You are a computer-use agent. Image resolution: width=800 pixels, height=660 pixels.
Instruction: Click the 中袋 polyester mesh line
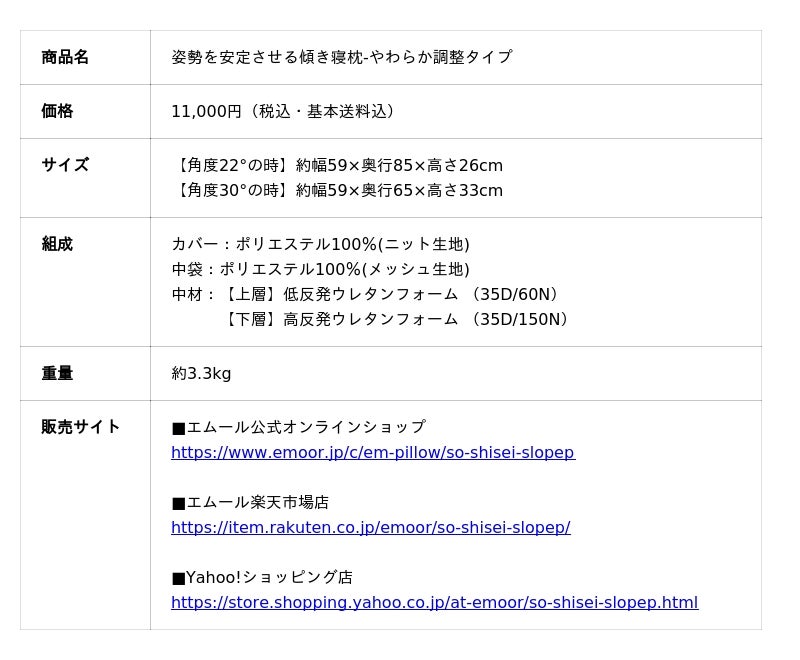tap(320, 270)
